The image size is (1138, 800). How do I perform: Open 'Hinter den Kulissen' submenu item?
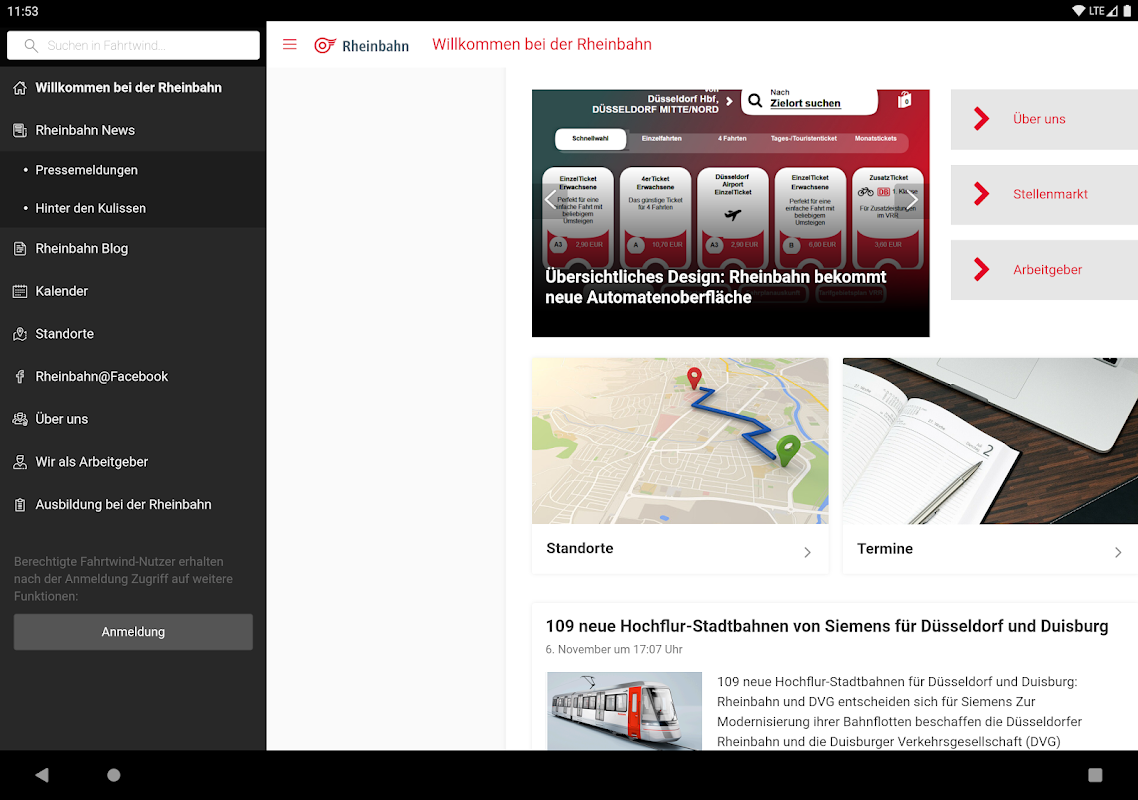133,208
